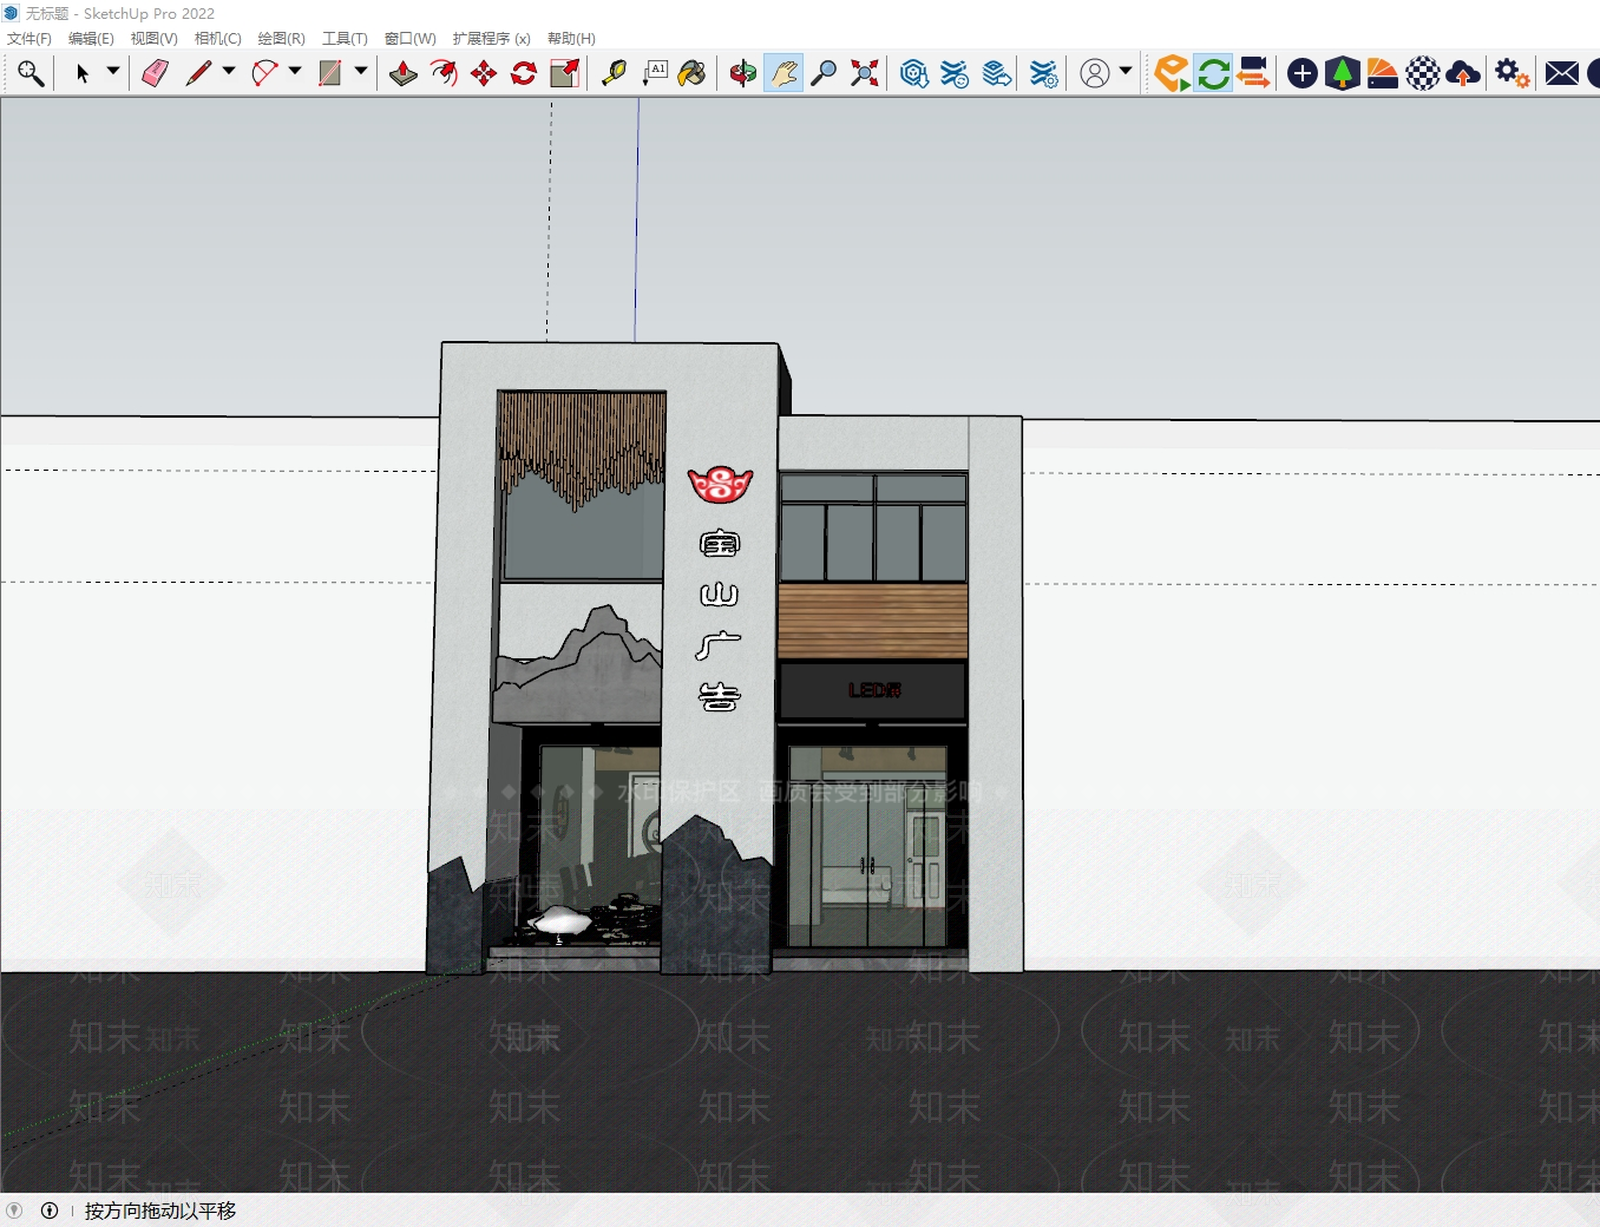Select the Arc drawing tool

[x=265, y=73]
